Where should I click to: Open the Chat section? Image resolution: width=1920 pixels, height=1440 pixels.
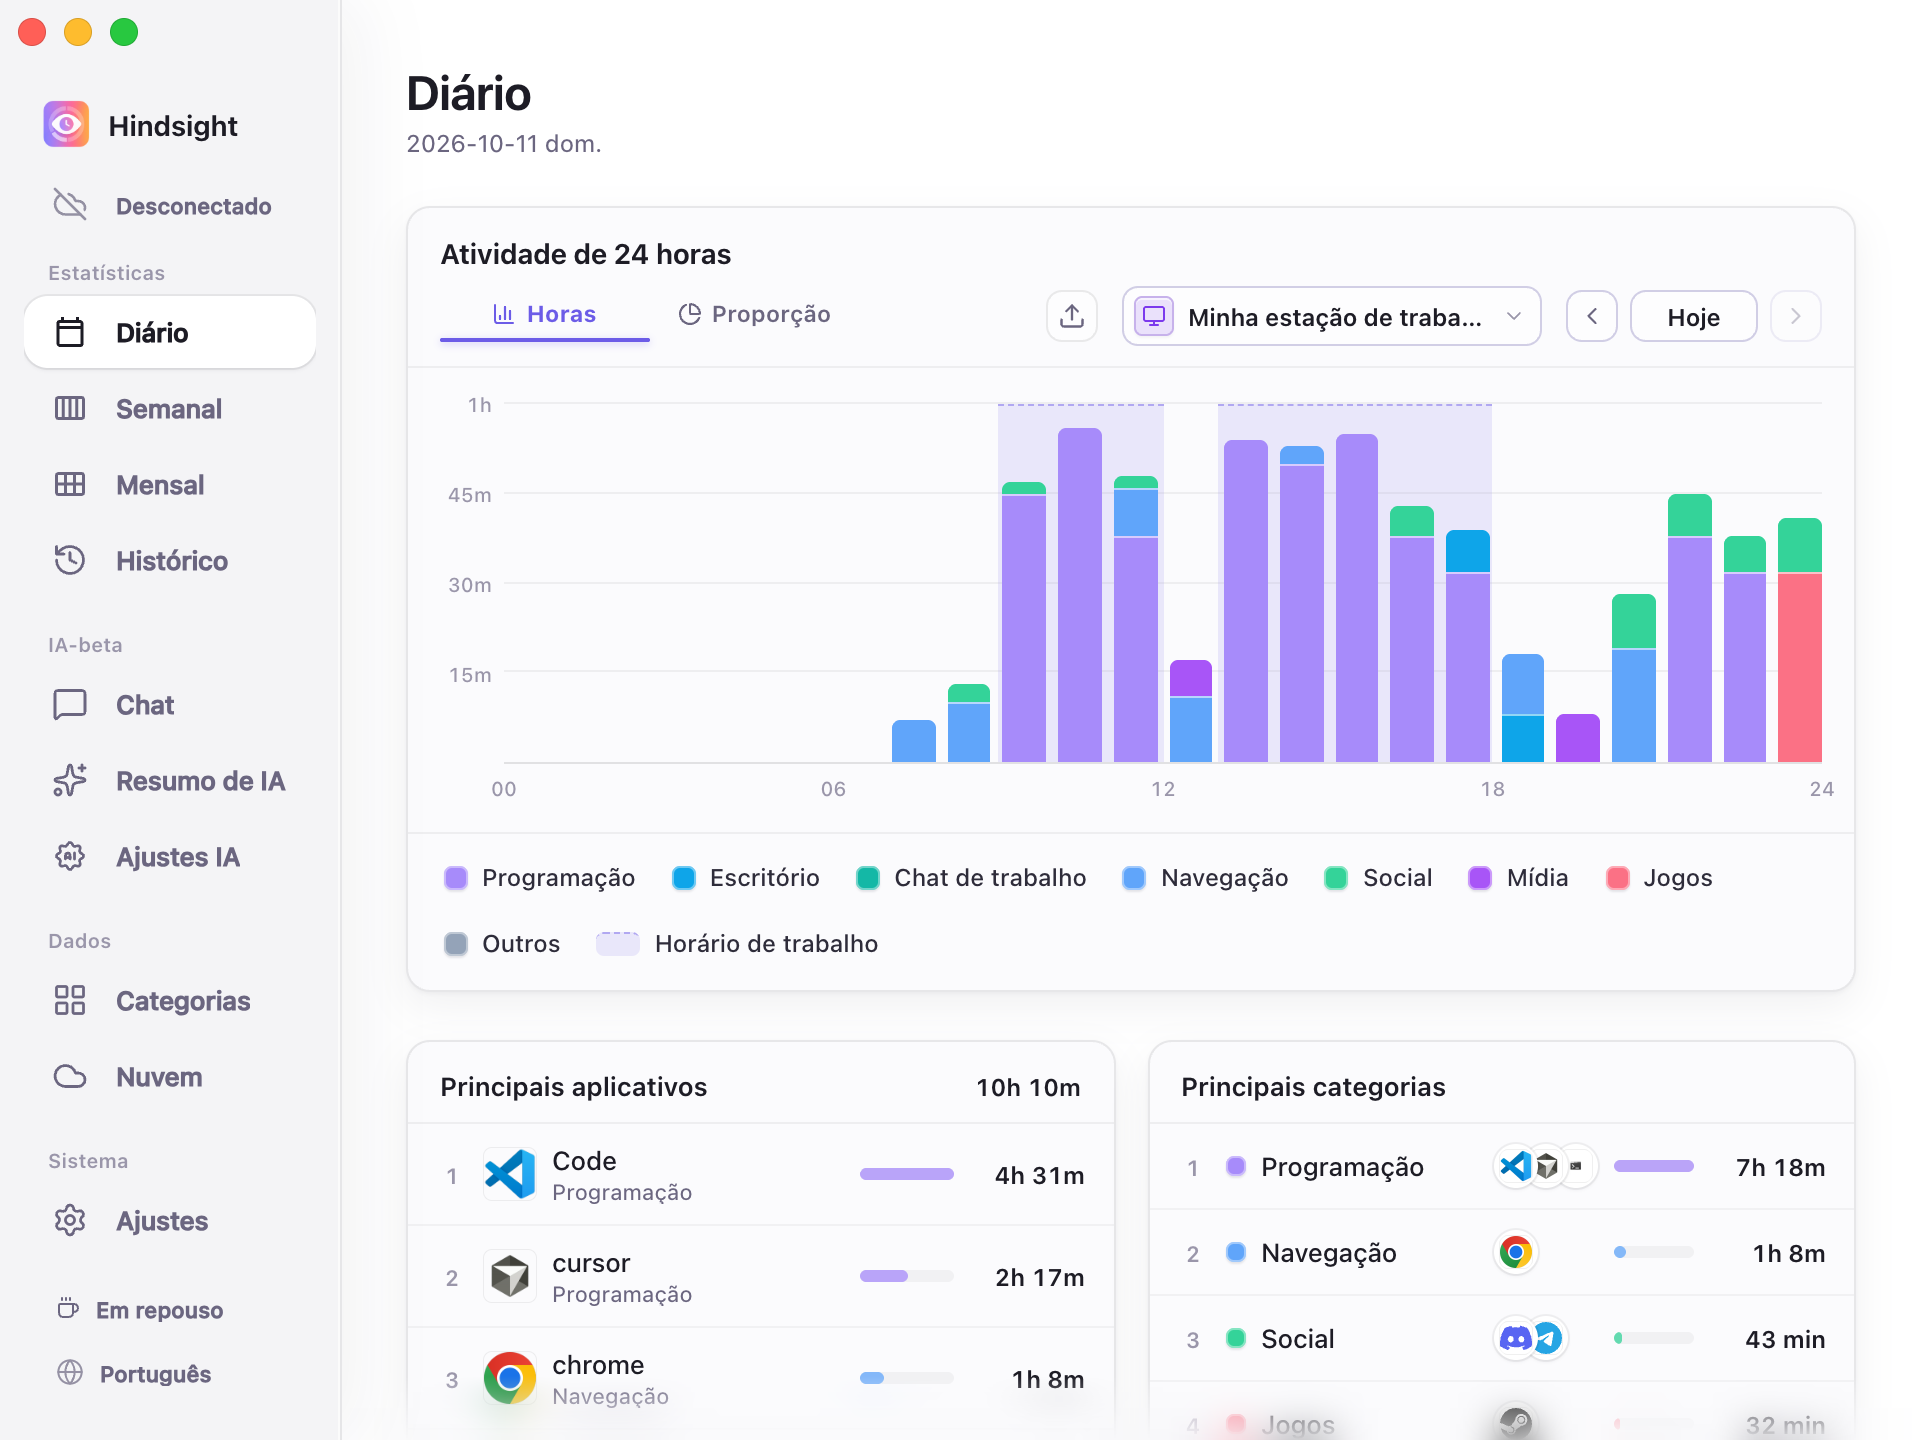pos(170,705)
